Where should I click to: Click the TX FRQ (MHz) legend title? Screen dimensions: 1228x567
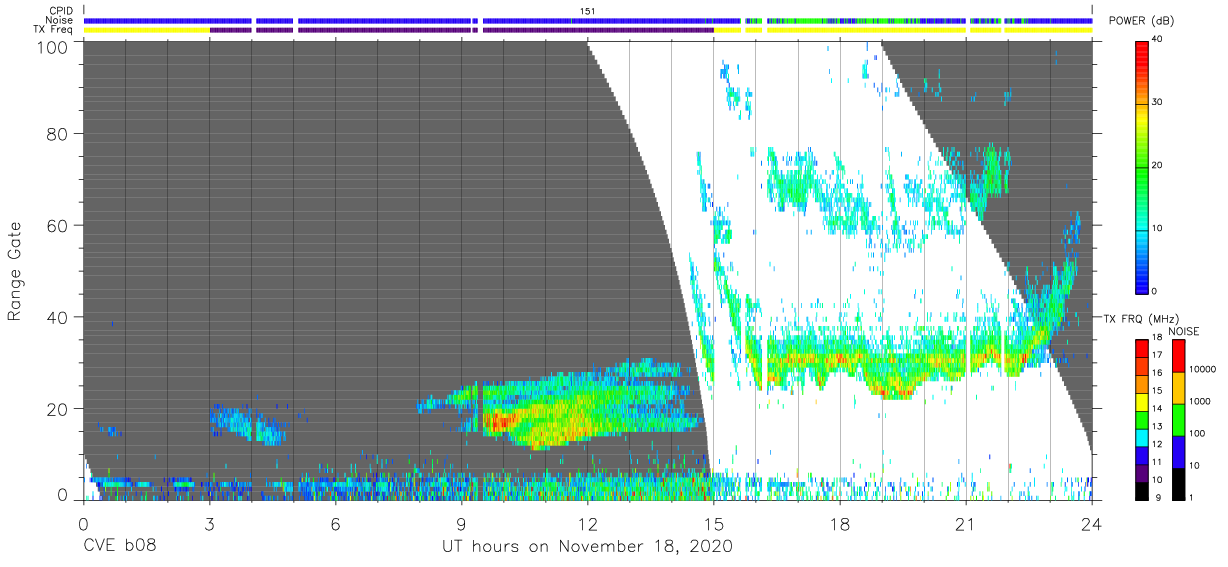click(1144, 319)
